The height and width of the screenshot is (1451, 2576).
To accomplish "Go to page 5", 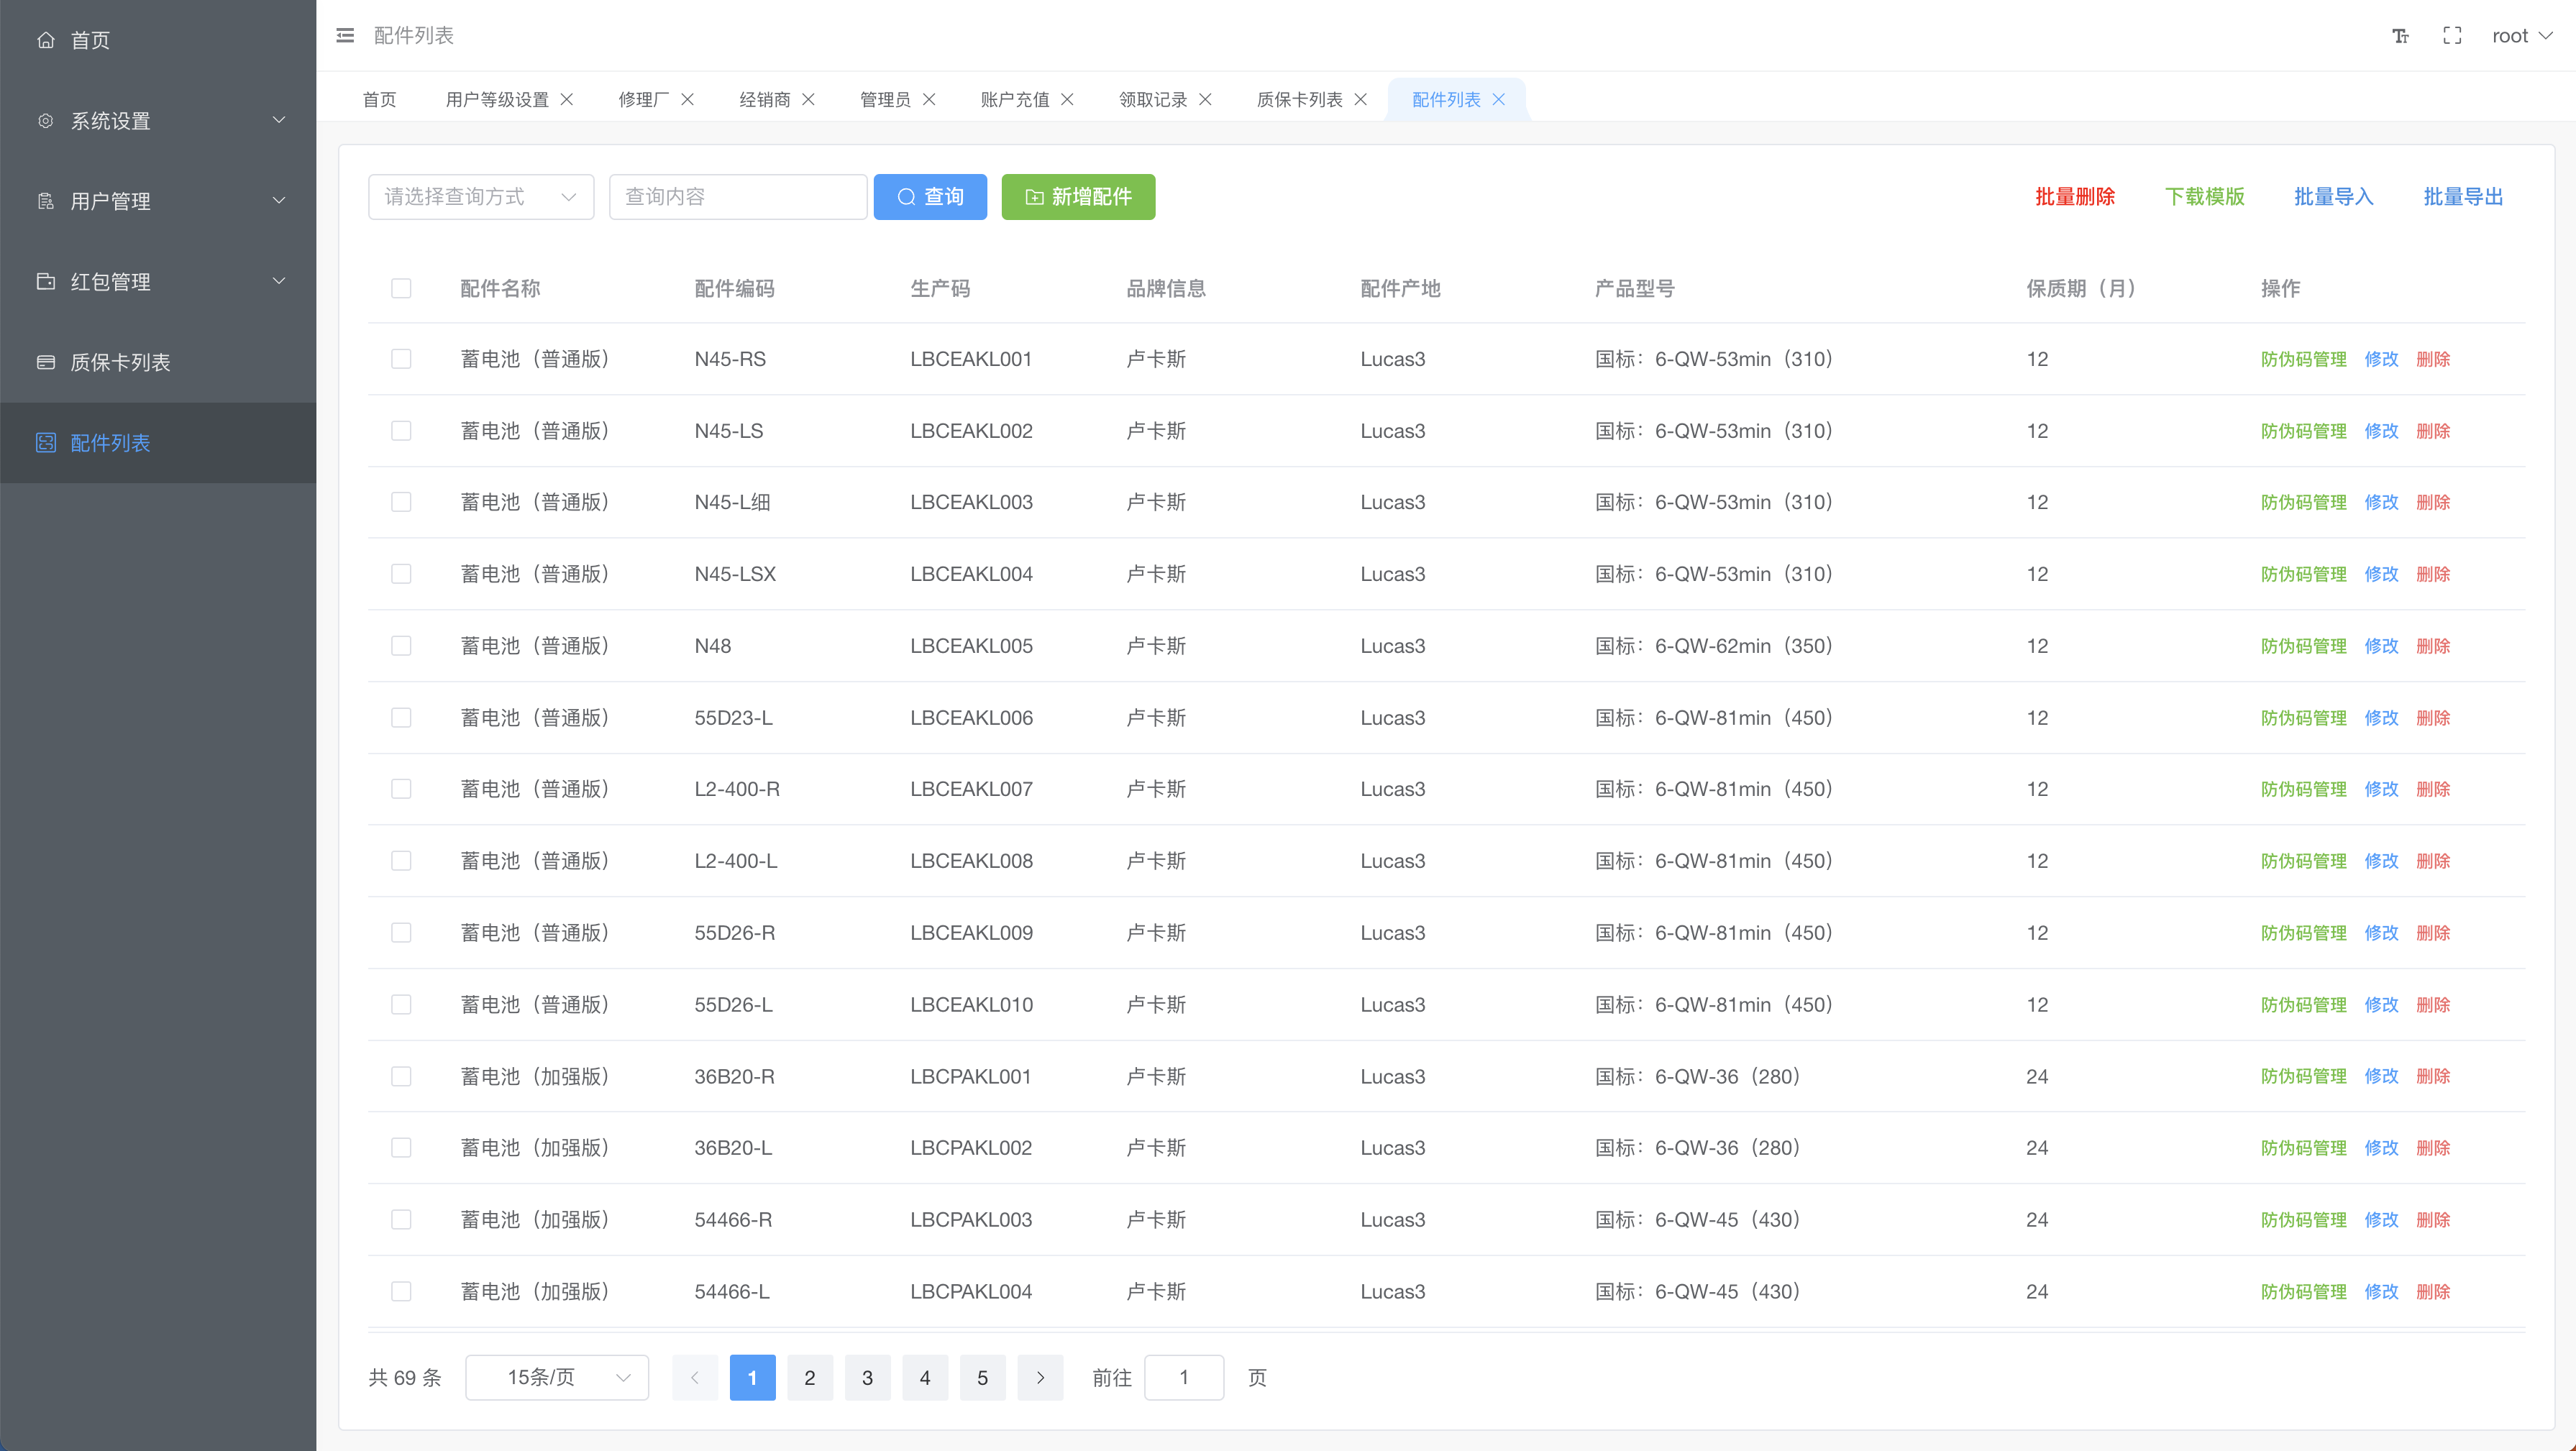I will pyautogui.click(x=982, y=1378).
